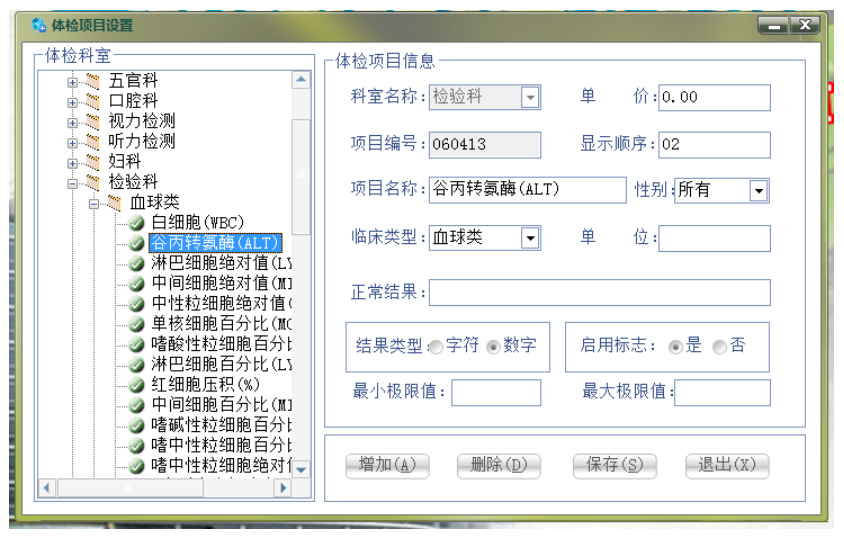Select the 口腔科 department row

coord(133,101)
